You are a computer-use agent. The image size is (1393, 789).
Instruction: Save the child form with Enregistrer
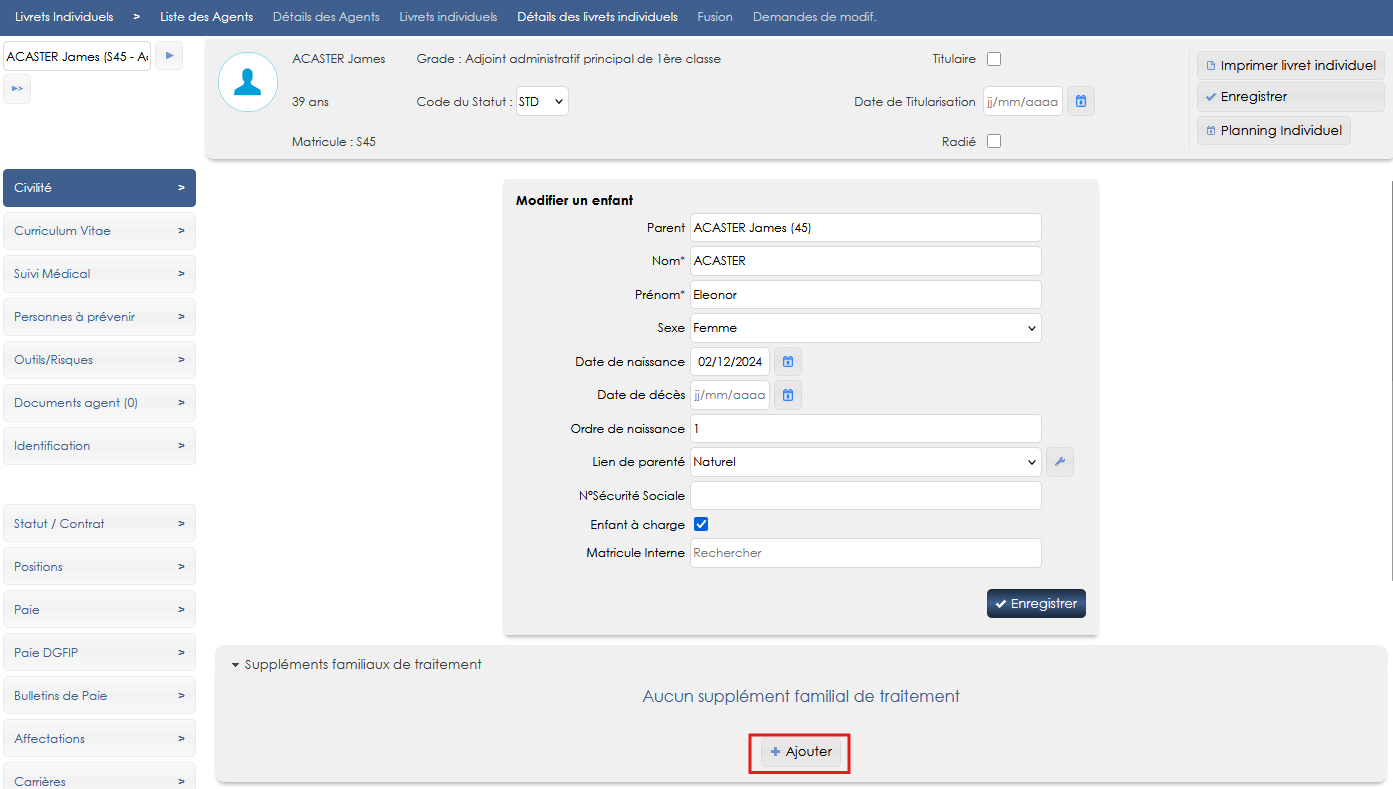coord(1036,604)
